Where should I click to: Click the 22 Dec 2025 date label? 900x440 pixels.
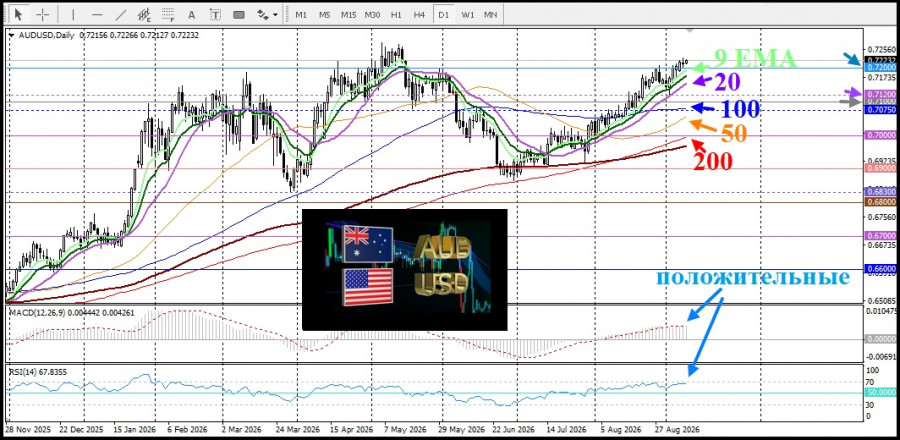(x=80, y=430)
